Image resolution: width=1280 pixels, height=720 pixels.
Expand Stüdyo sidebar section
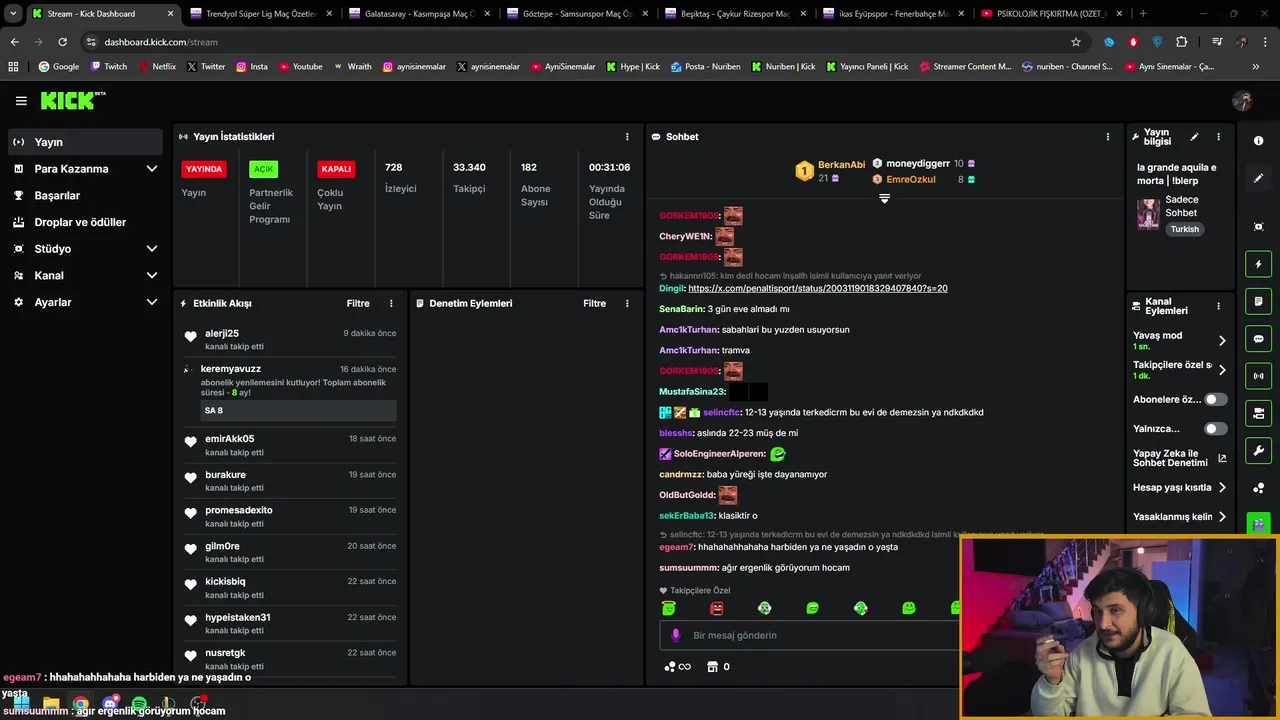click(85, 249)
